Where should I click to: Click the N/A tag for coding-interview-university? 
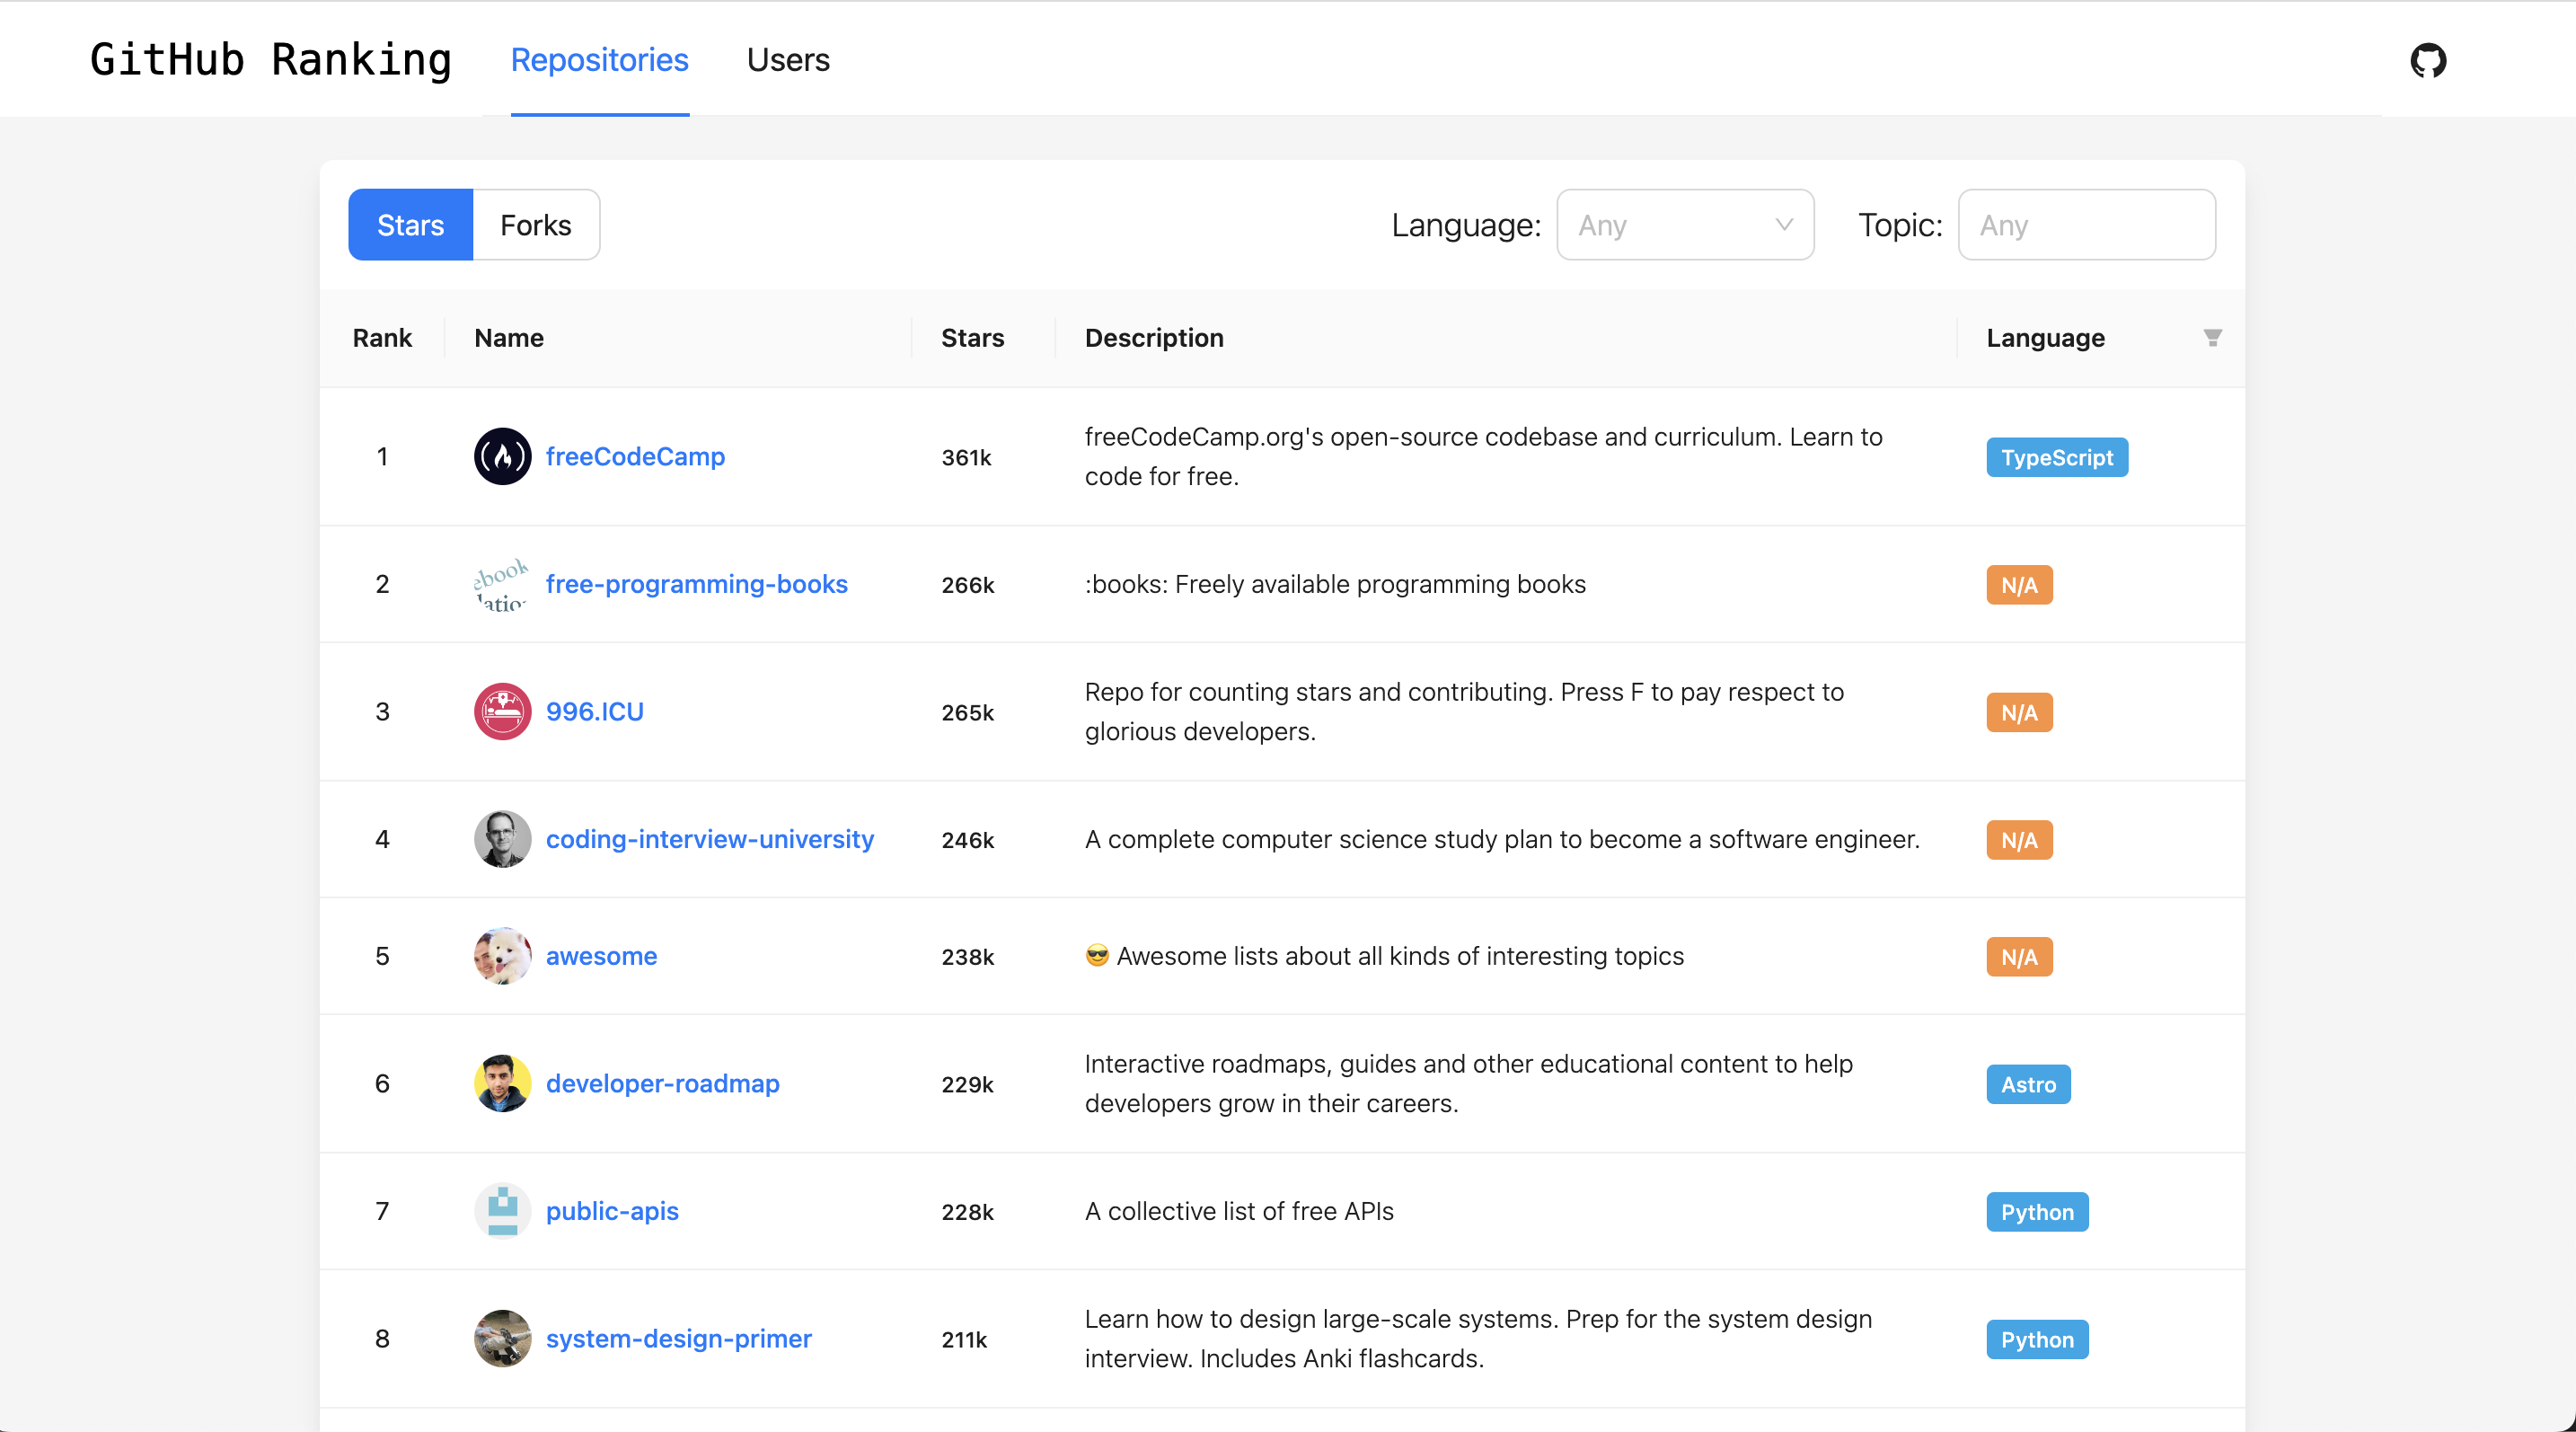[x=2019, y=840]
